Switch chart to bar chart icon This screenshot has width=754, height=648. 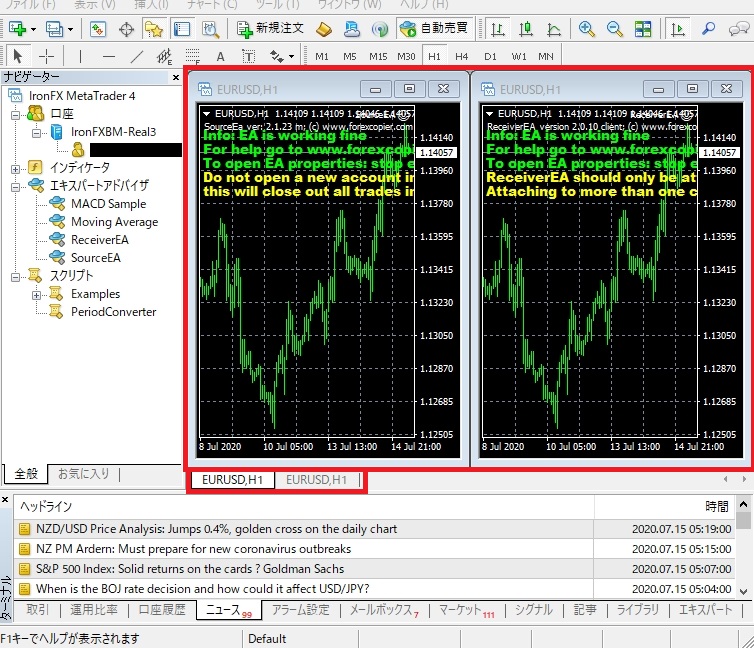tap(498, 29)
